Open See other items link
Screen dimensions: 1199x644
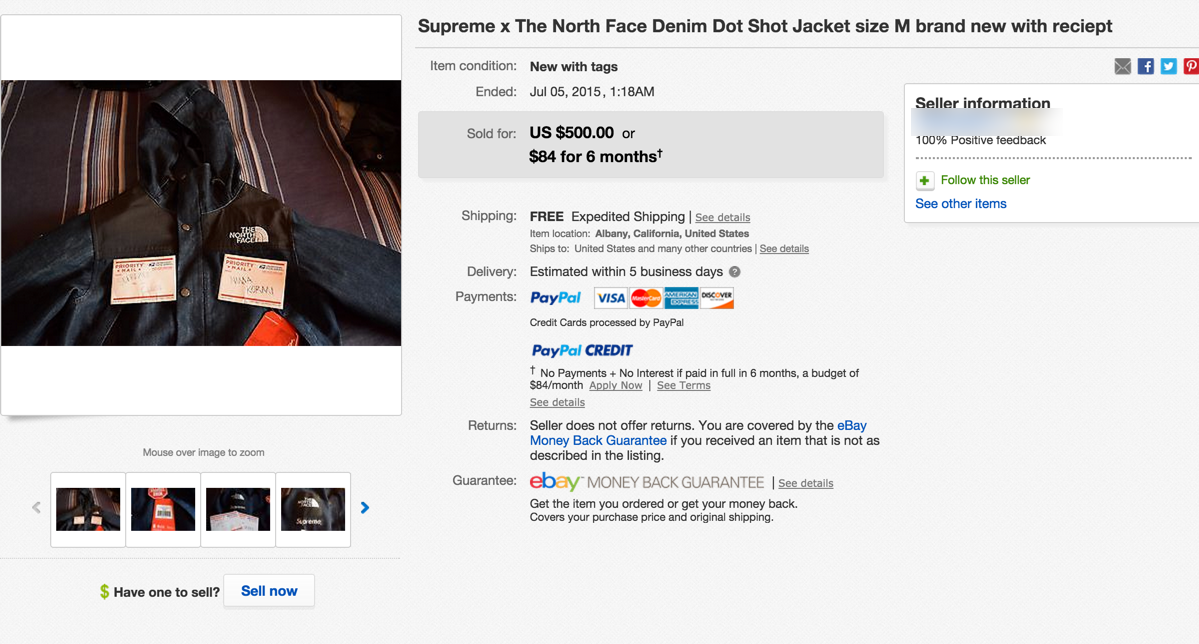click(x=960, y=203)
